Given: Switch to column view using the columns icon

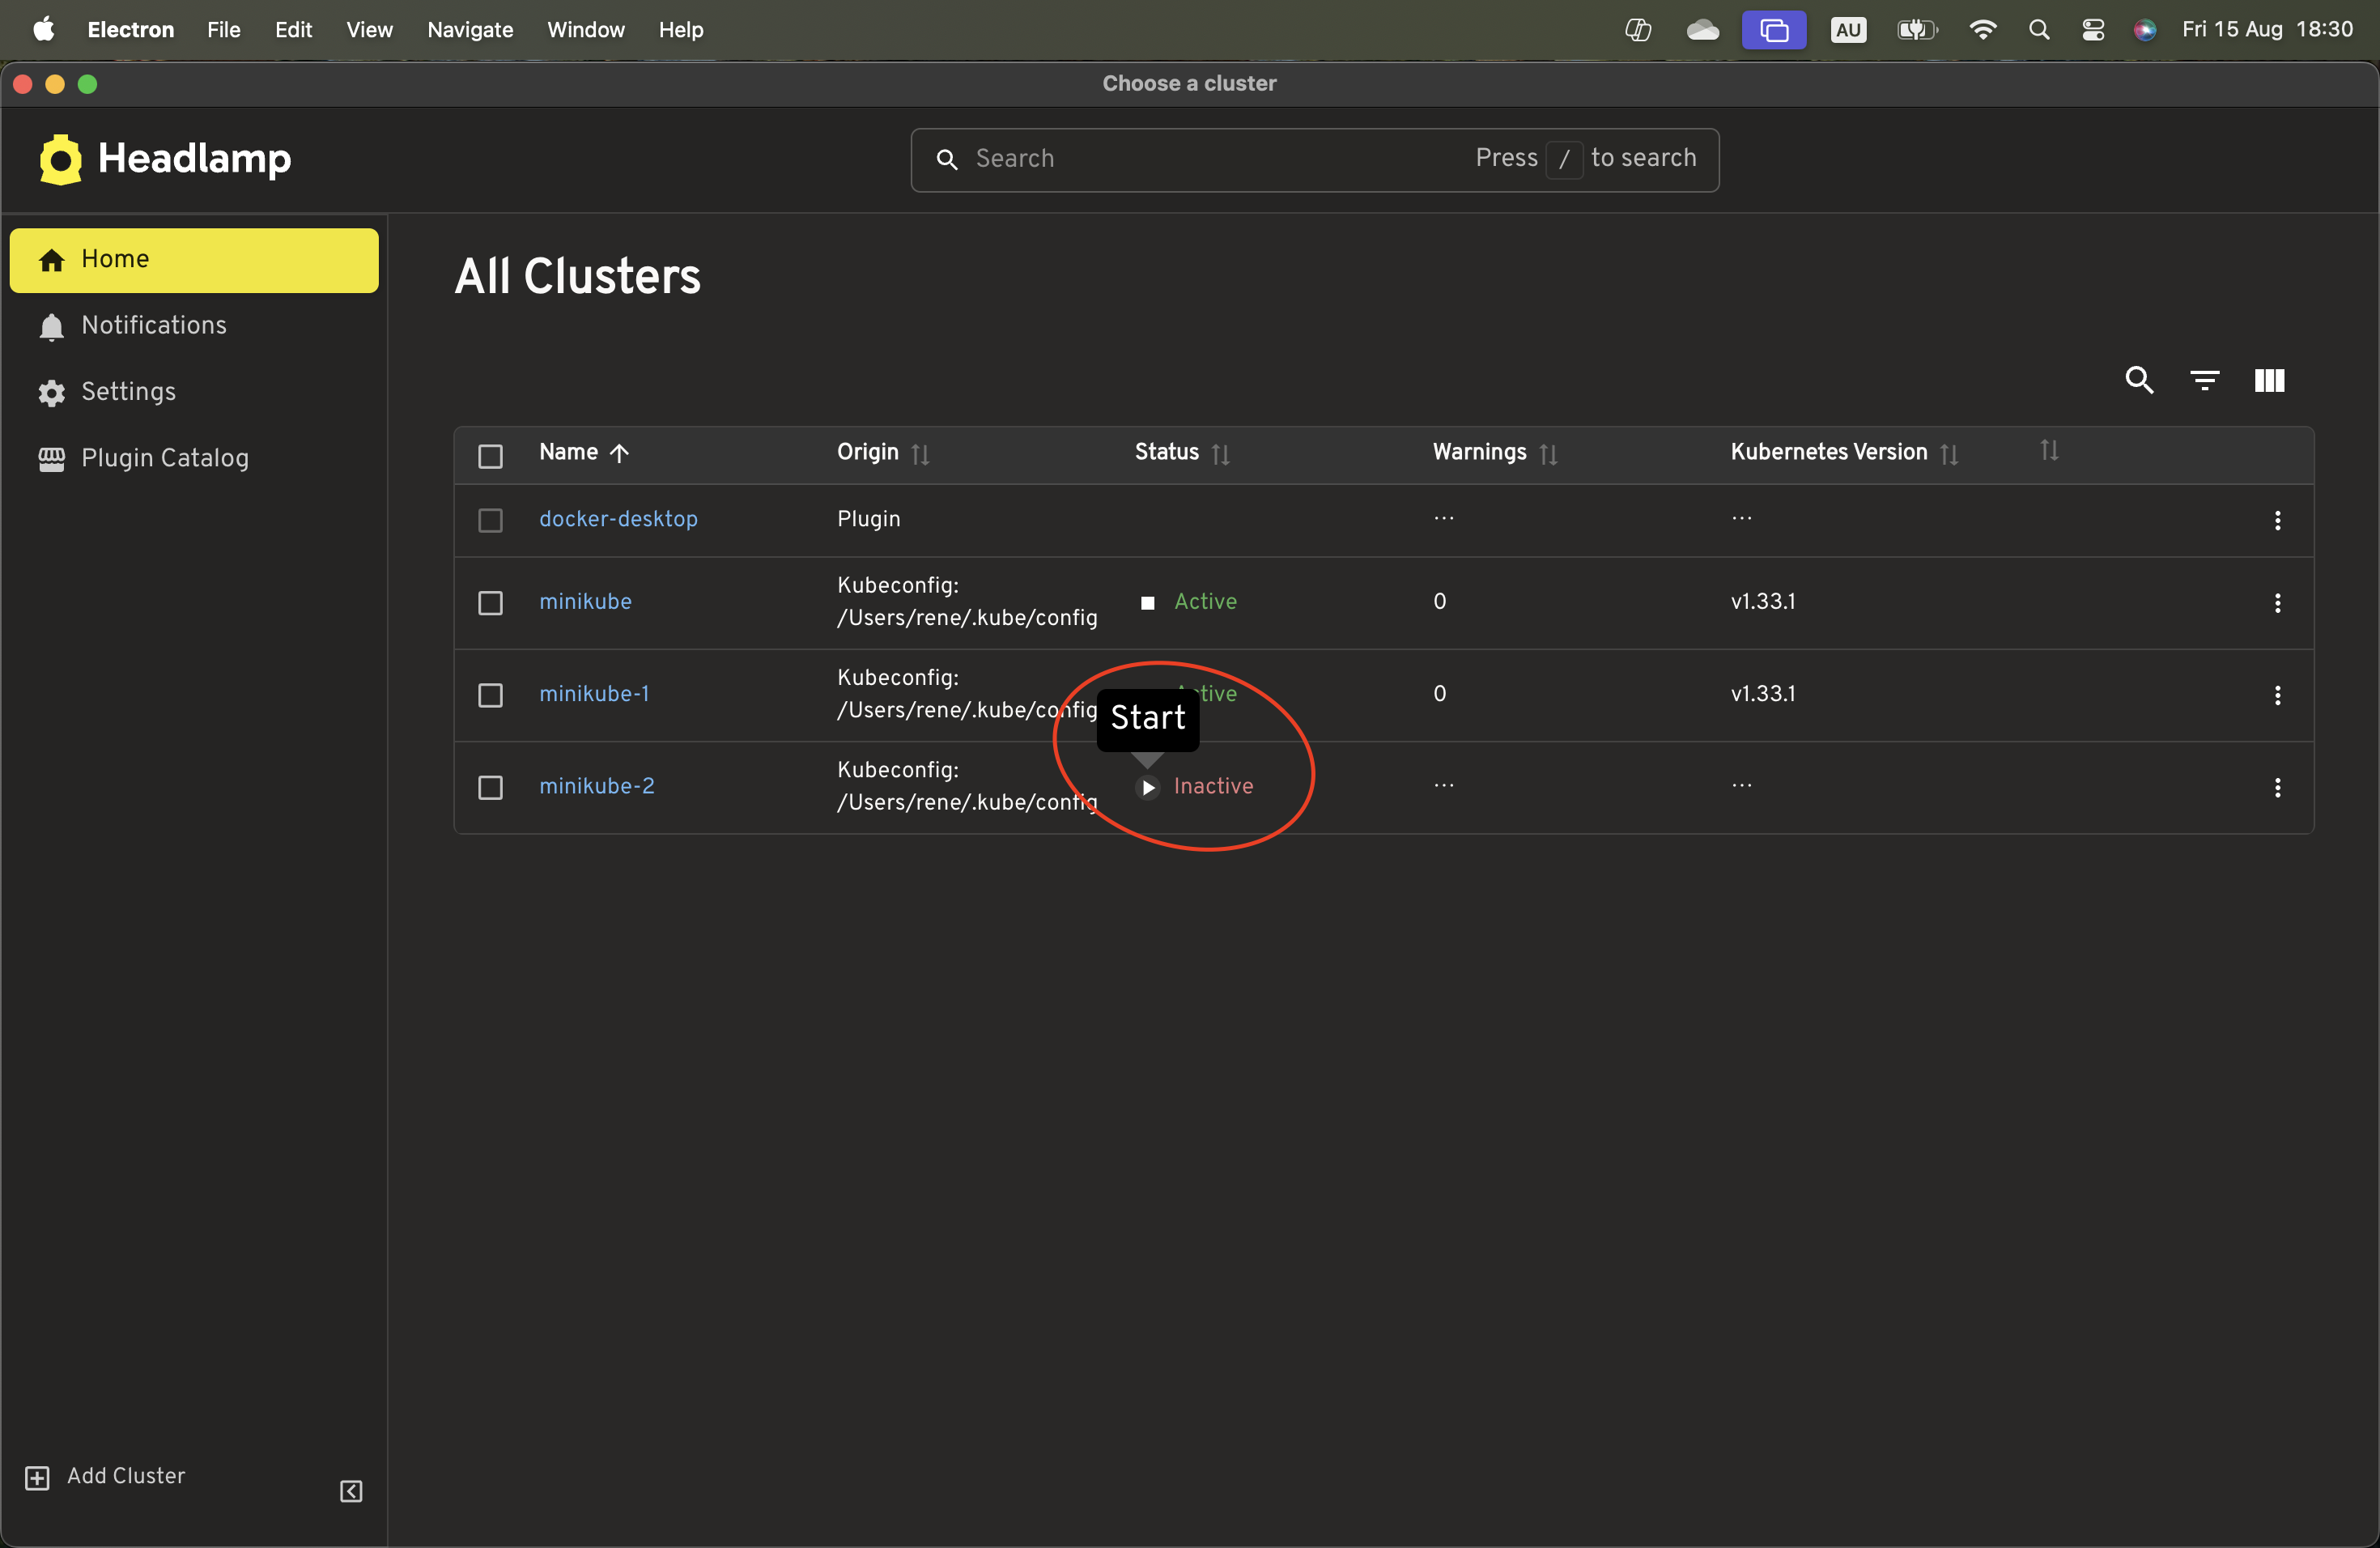Looking at the screenshot, I should click(2269, 380).
